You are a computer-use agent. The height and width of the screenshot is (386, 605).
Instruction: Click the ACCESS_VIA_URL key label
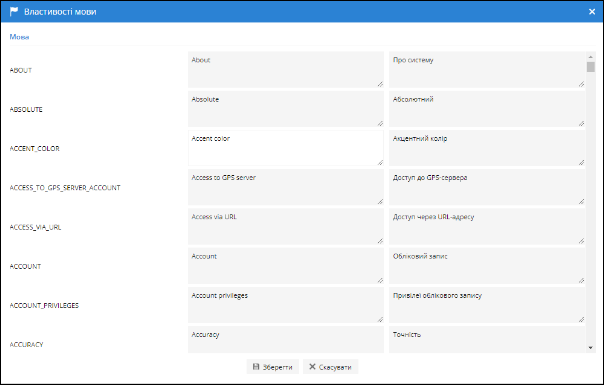(35, 227)
